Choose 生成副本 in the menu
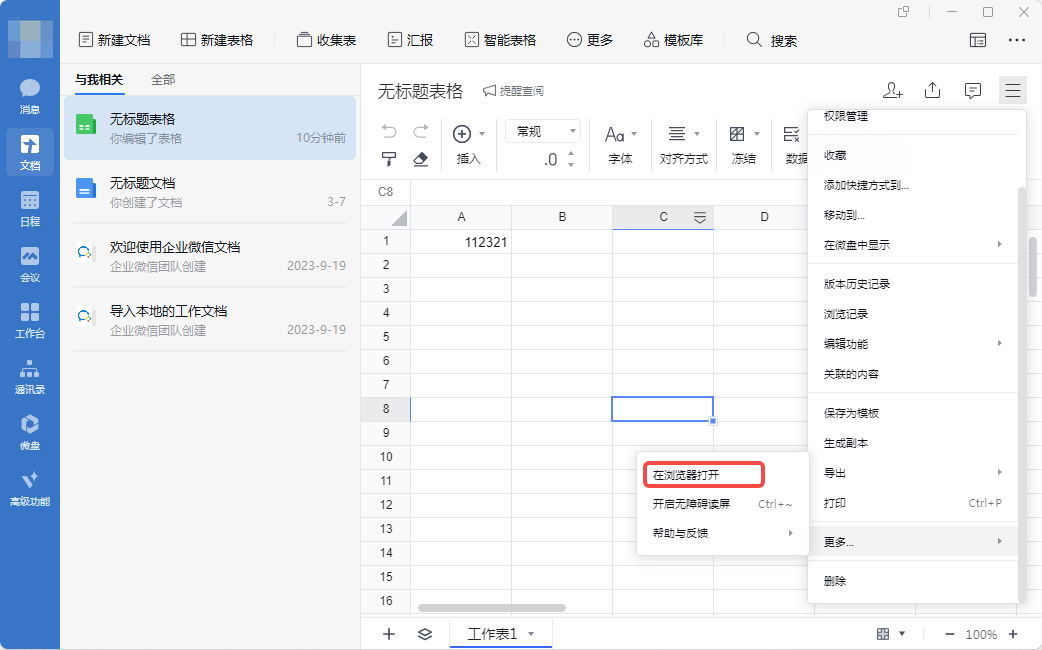The height and width of the screenshot is (650, 1042). click(846, 443)
